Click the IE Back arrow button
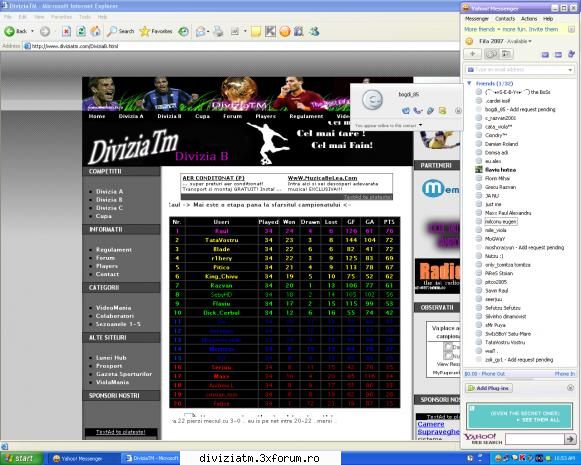Image resolution: width=581 pixels, height=465 pixels. point(10,31)
